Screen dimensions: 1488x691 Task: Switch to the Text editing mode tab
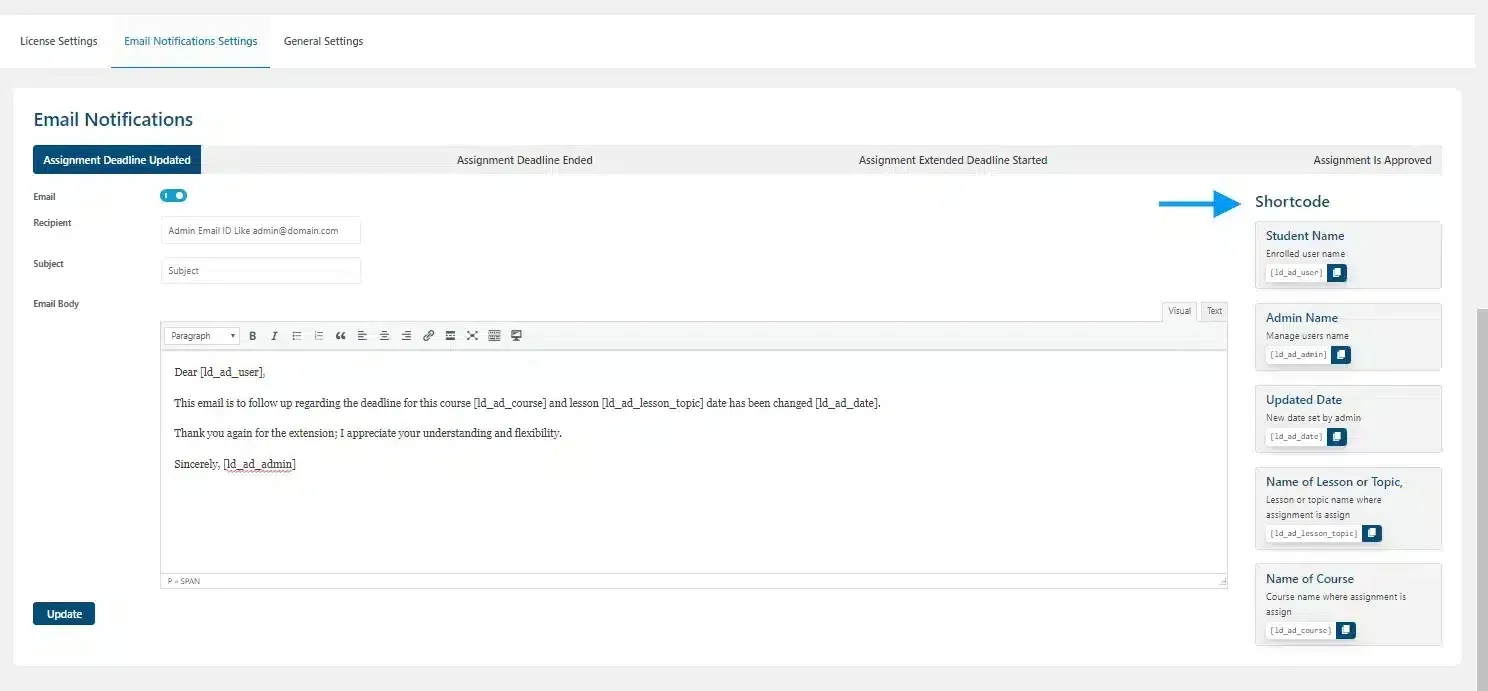point(1213,311)
